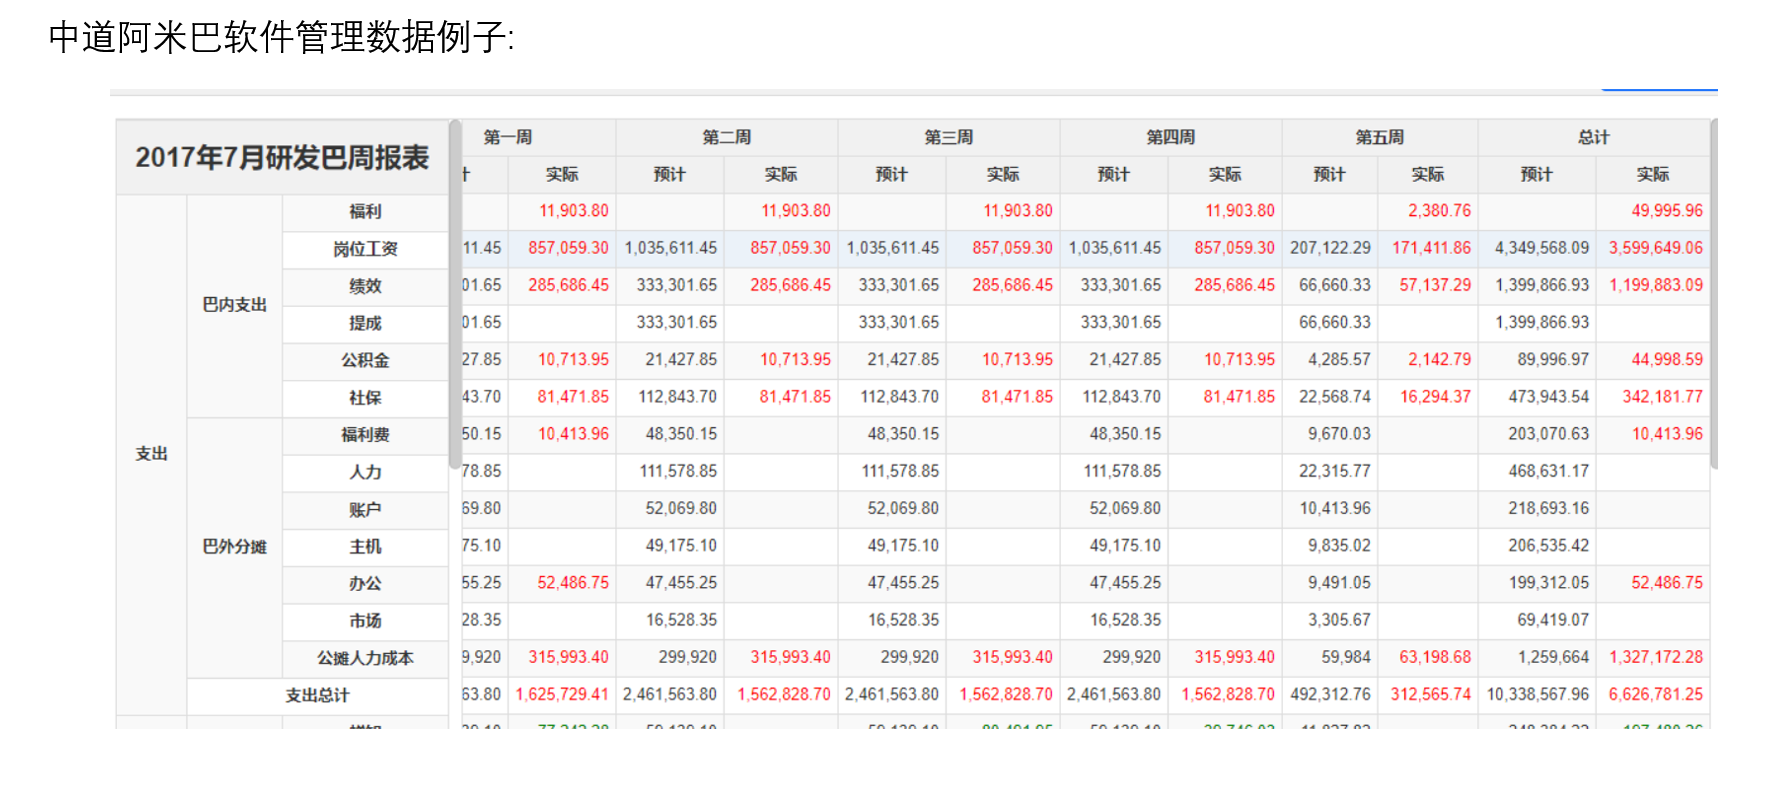This screenshot has width=1782, height=801.
Task: Click the total cell 89,996.97
Action: tap(1537, 359)
